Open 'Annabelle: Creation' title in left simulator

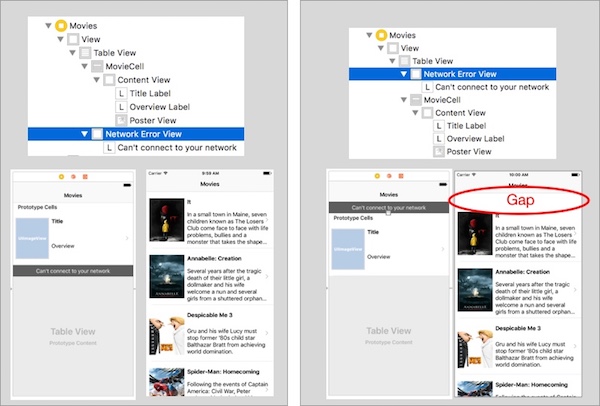pyautogui.click(x=214, y=258)
